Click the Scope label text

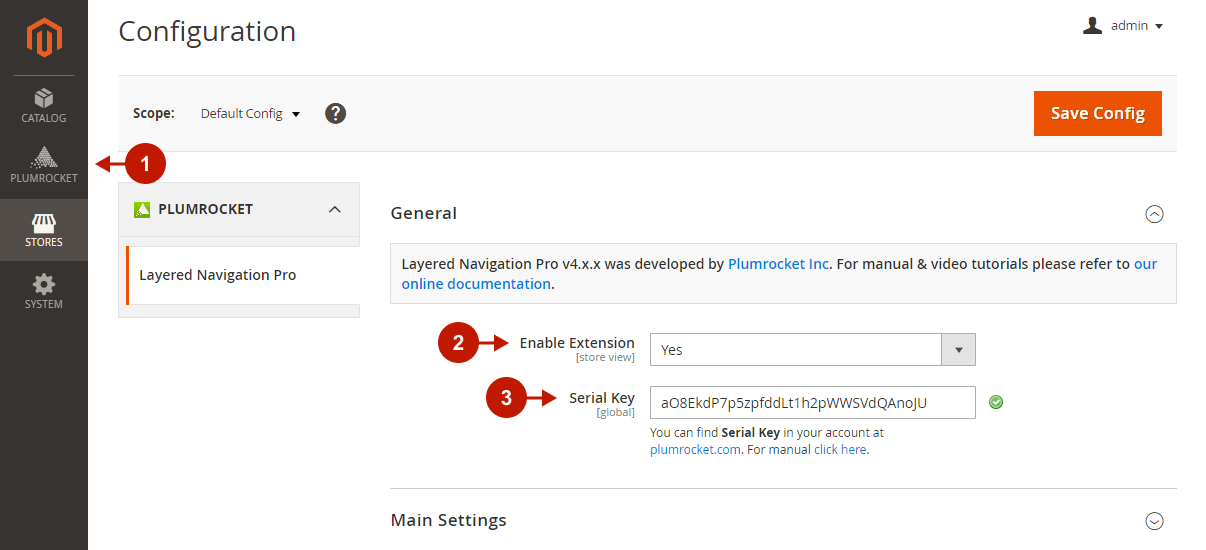pos(154,113)
